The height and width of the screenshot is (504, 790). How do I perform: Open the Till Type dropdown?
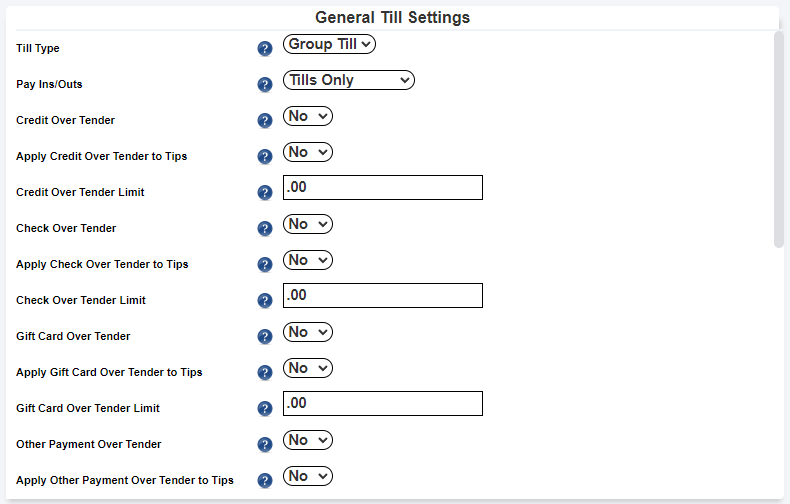pyautogui.click(x=329, y=44)
